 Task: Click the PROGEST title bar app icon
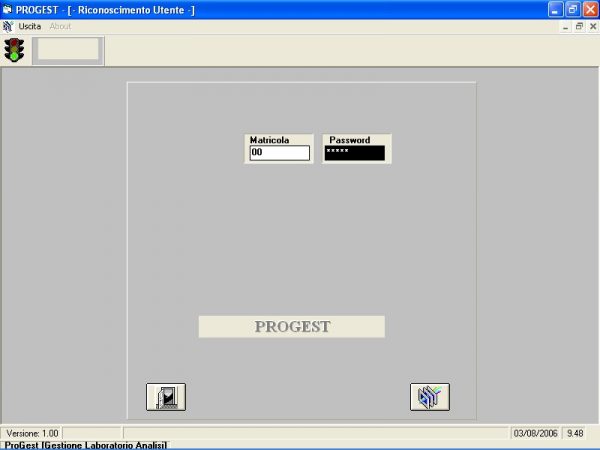pyautogui.click(x=7, y=10)
